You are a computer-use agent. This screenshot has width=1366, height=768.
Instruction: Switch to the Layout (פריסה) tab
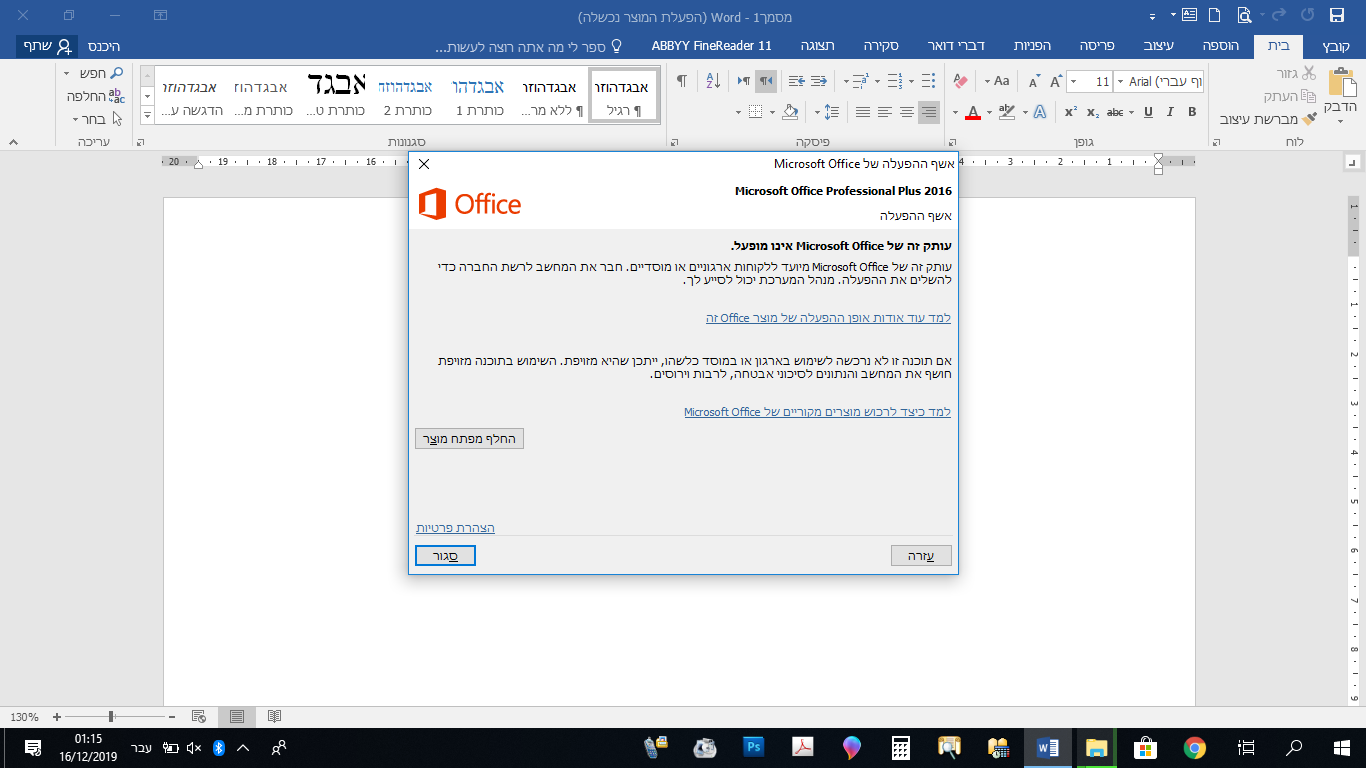pyautogui.click(x=1096, y=46)
